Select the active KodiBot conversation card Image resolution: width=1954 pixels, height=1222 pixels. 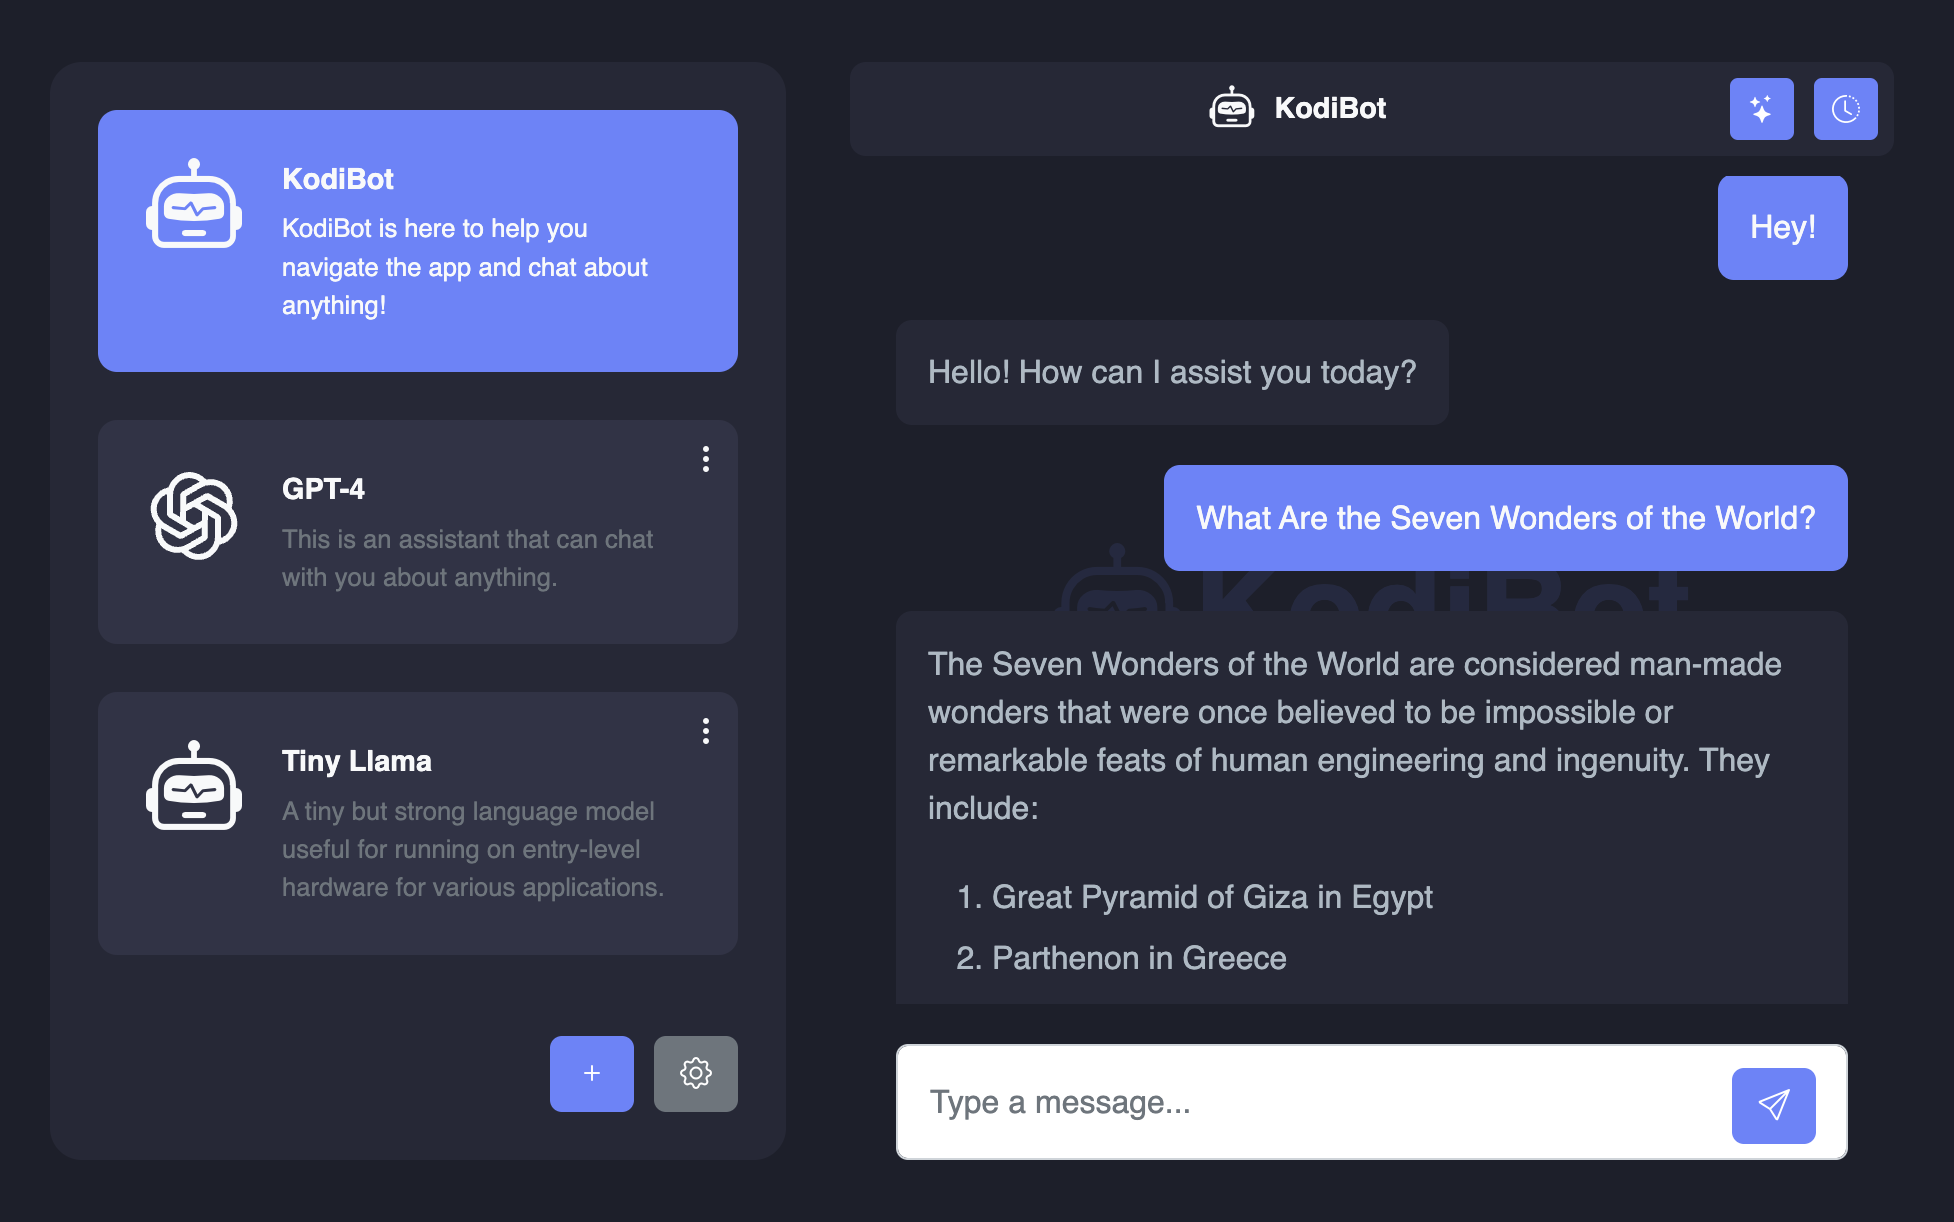coord(417,240)
